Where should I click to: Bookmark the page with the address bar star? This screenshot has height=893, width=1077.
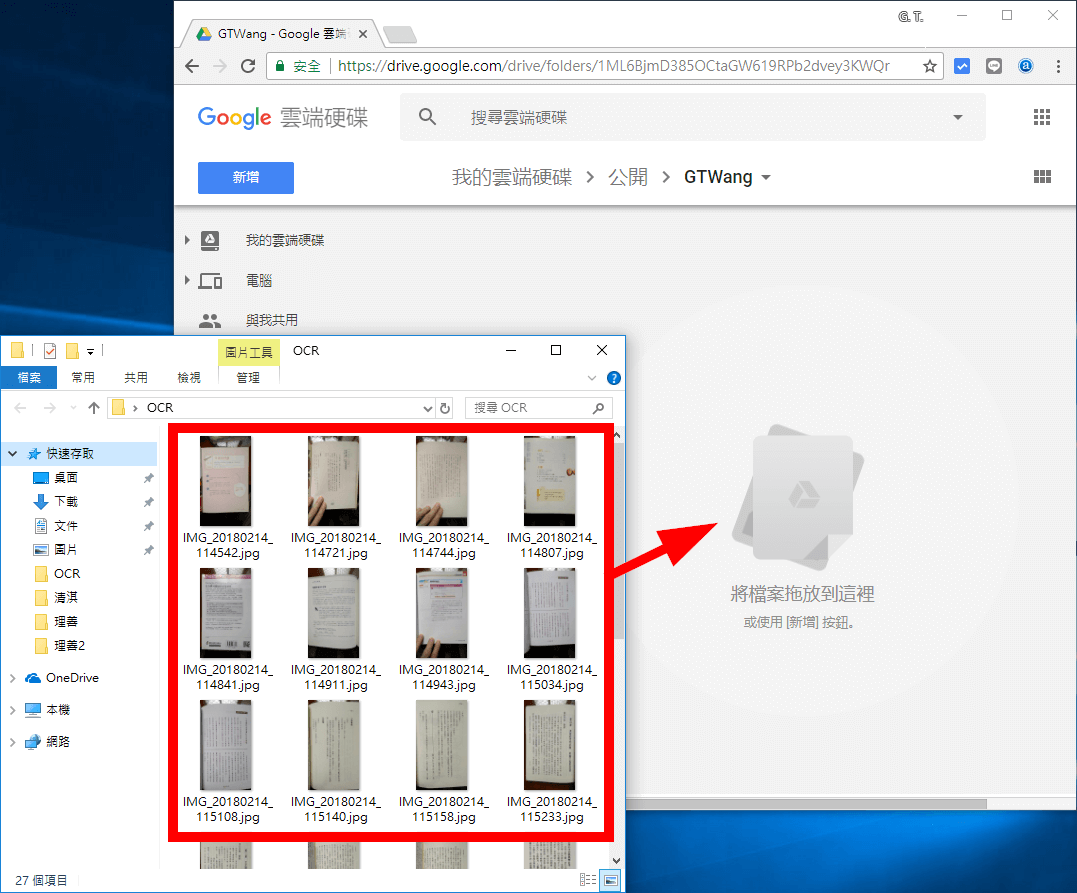click(x=930, y=65)
